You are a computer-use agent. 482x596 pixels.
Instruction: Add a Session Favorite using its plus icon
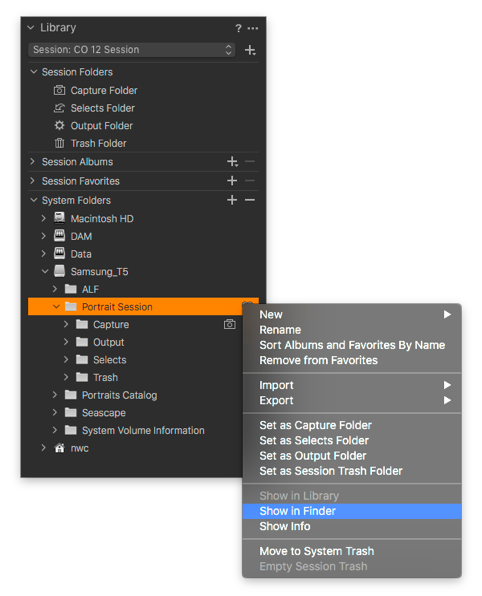click(232, 181)
